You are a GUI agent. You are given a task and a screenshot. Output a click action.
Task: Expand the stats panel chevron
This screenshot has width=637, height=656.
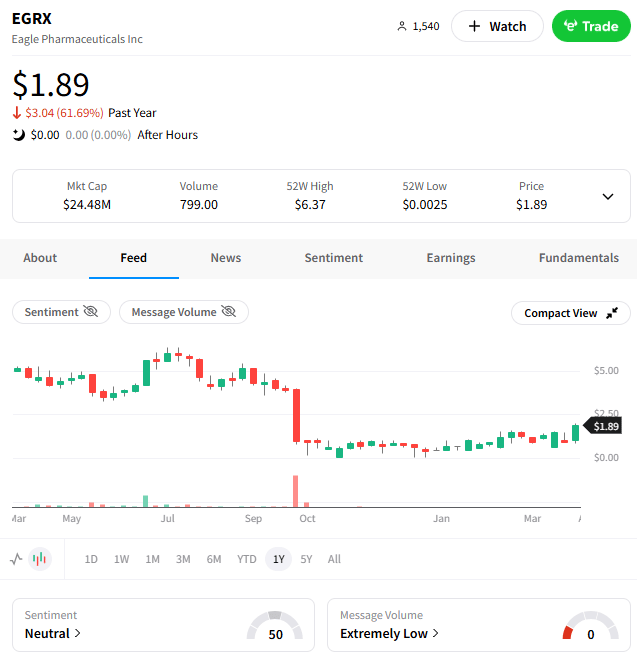[x=608, y=196]
